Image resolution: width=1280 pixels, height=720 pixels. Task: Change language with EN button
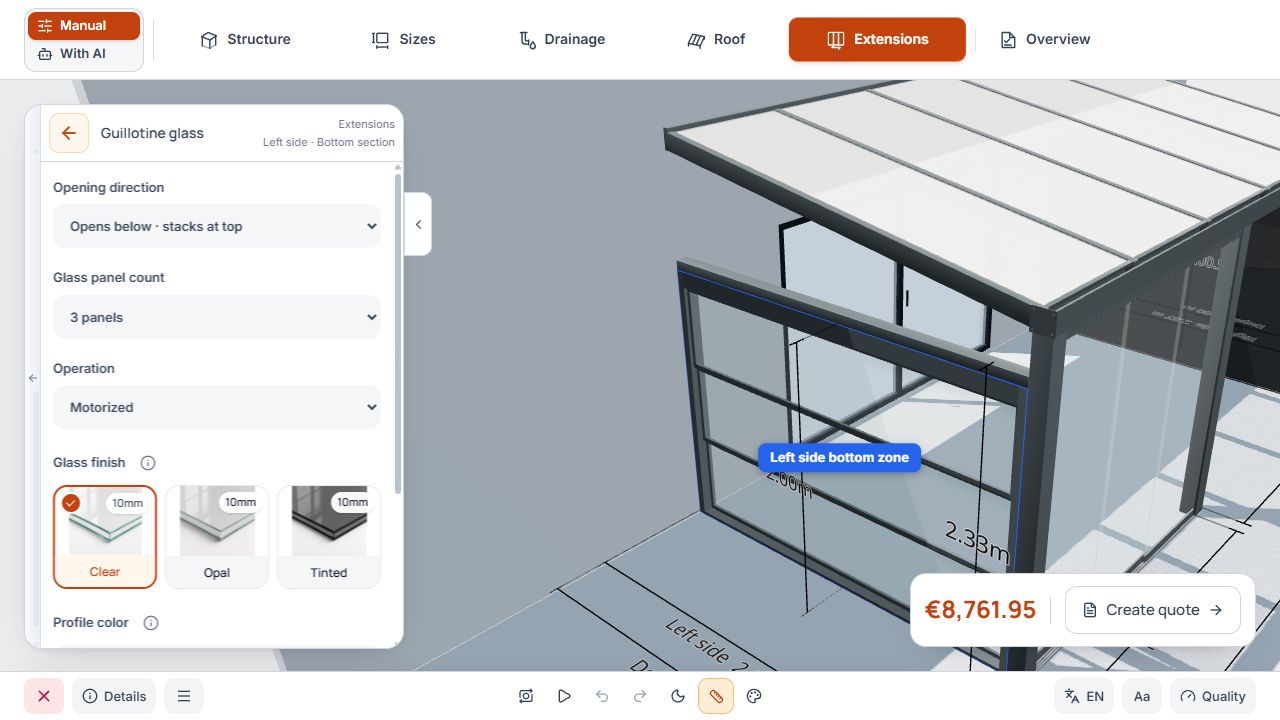coord(1084,696)
